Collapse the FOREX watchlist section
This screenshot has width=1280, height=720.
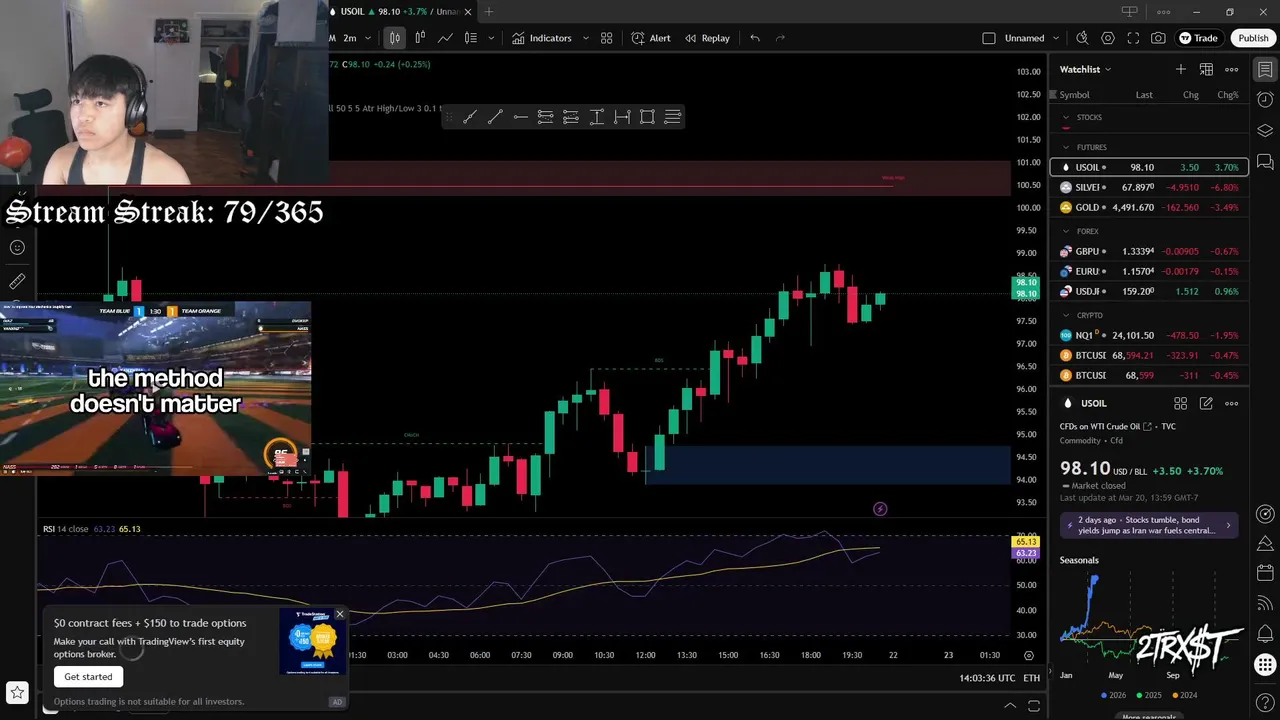[x=1066, y=231]
